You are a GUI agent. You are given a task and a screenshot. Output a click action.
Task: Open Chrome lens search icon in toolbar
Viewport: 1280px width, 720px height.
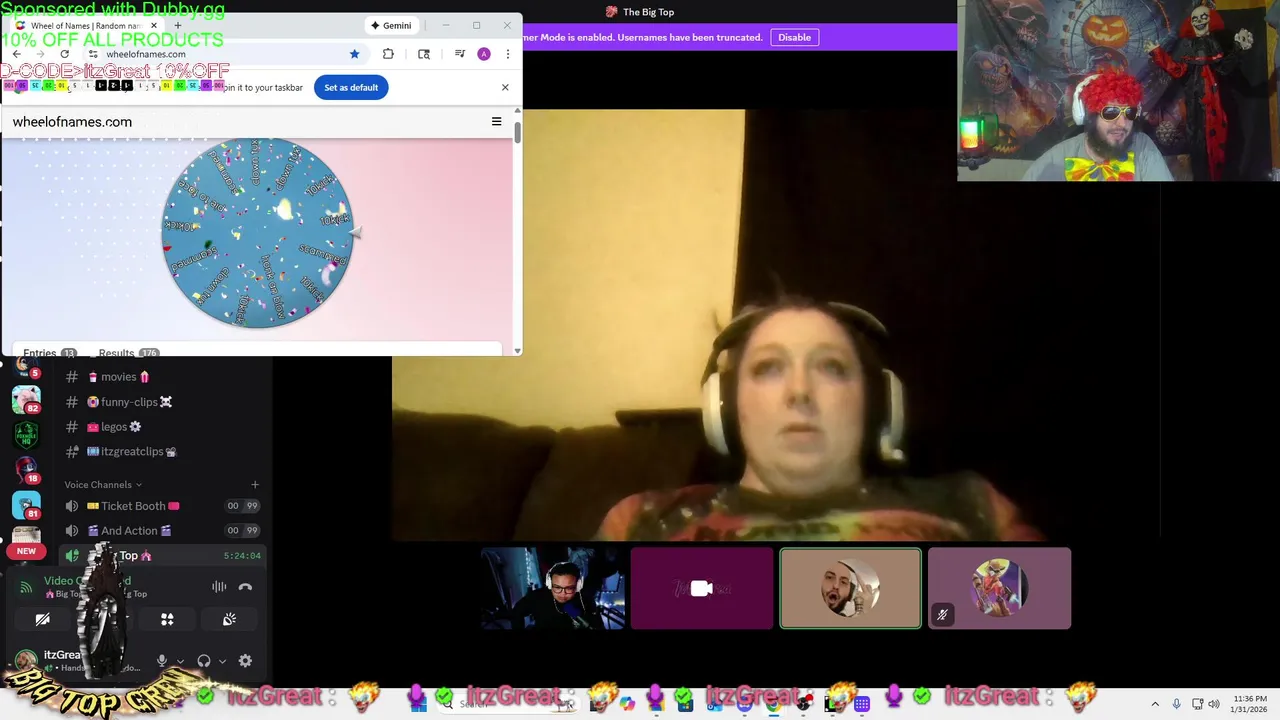coord(424,54)
